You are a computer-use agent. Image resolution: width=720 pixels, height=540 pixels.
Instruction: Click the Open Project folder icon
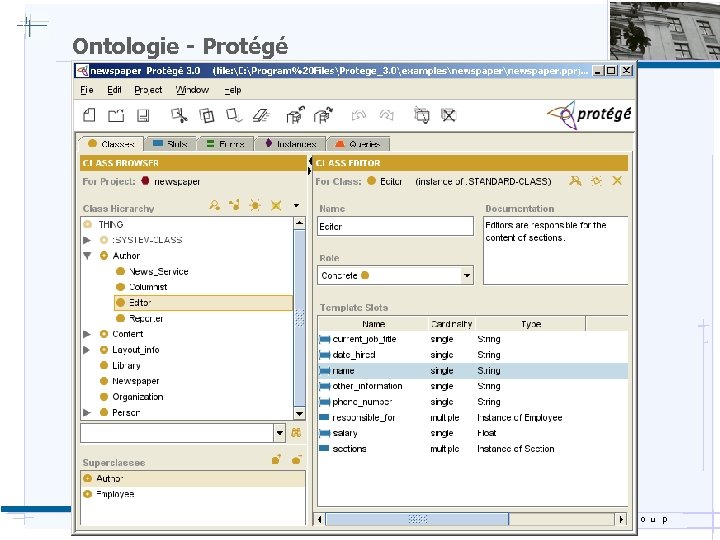[116, 115]
